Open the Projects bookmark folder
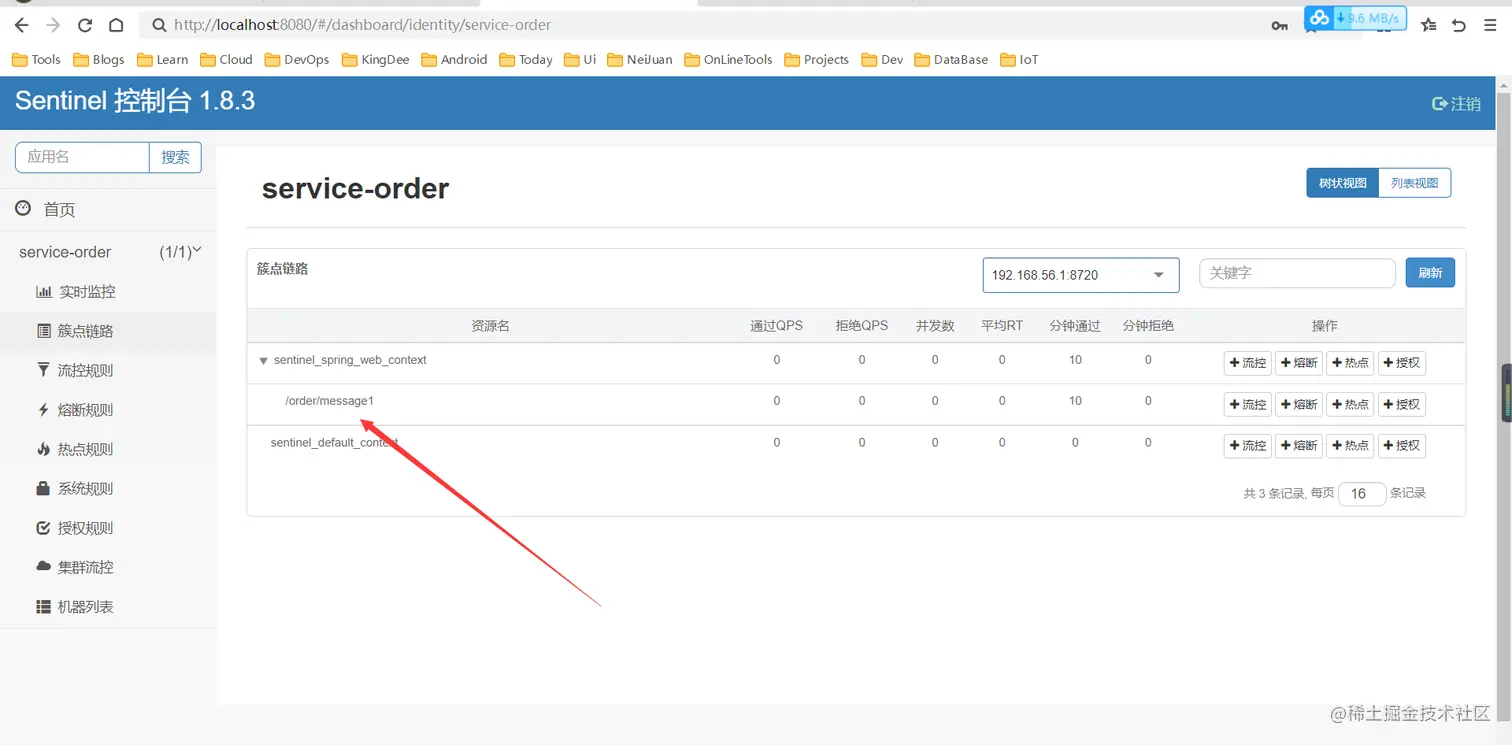 point(817,59)
